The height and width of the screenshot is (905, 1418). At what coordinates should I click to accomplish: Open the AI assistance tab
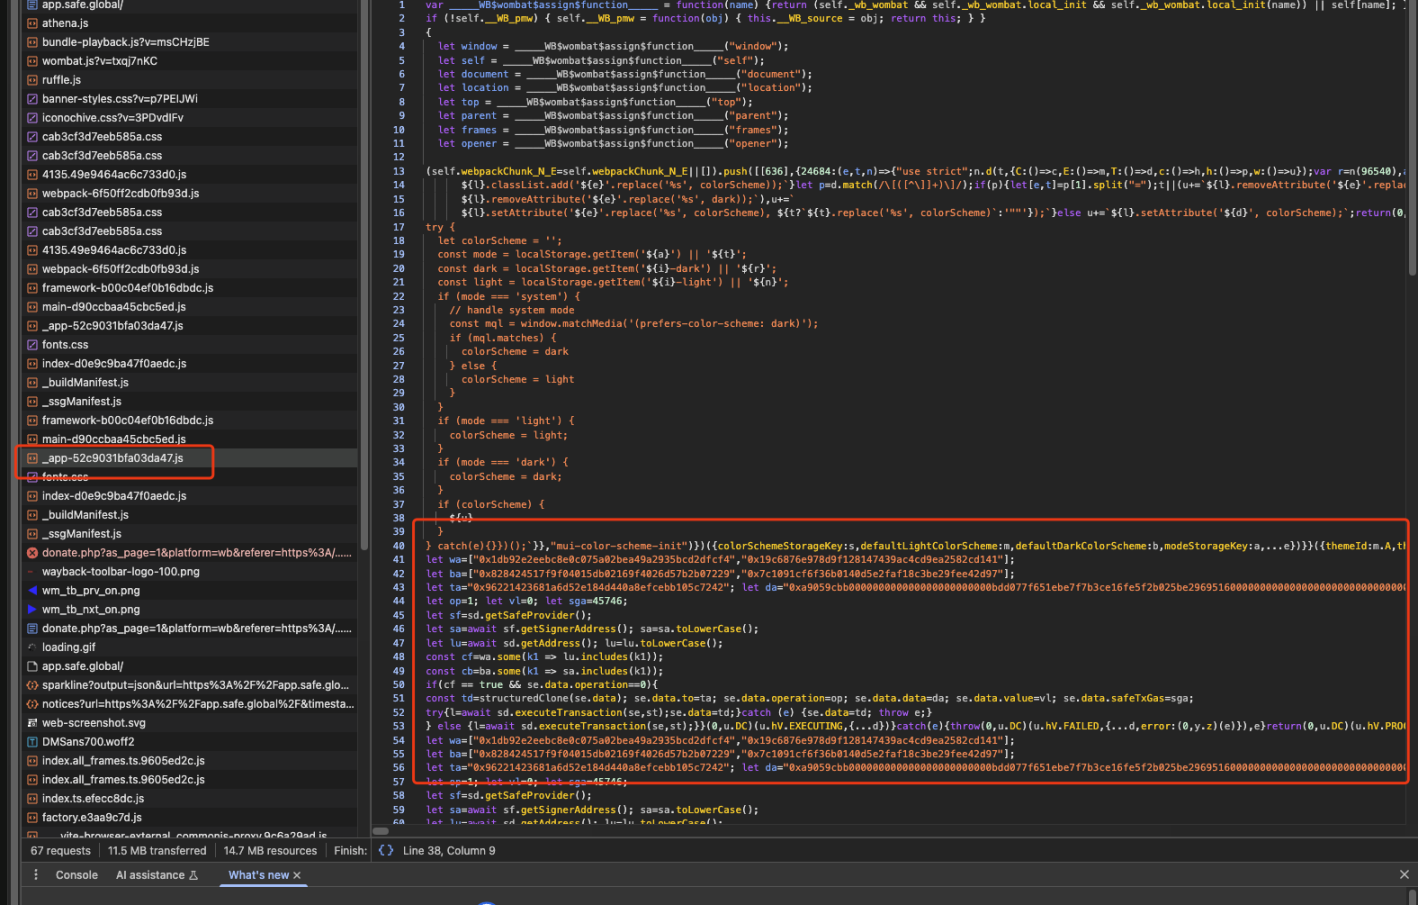point(156,875)
